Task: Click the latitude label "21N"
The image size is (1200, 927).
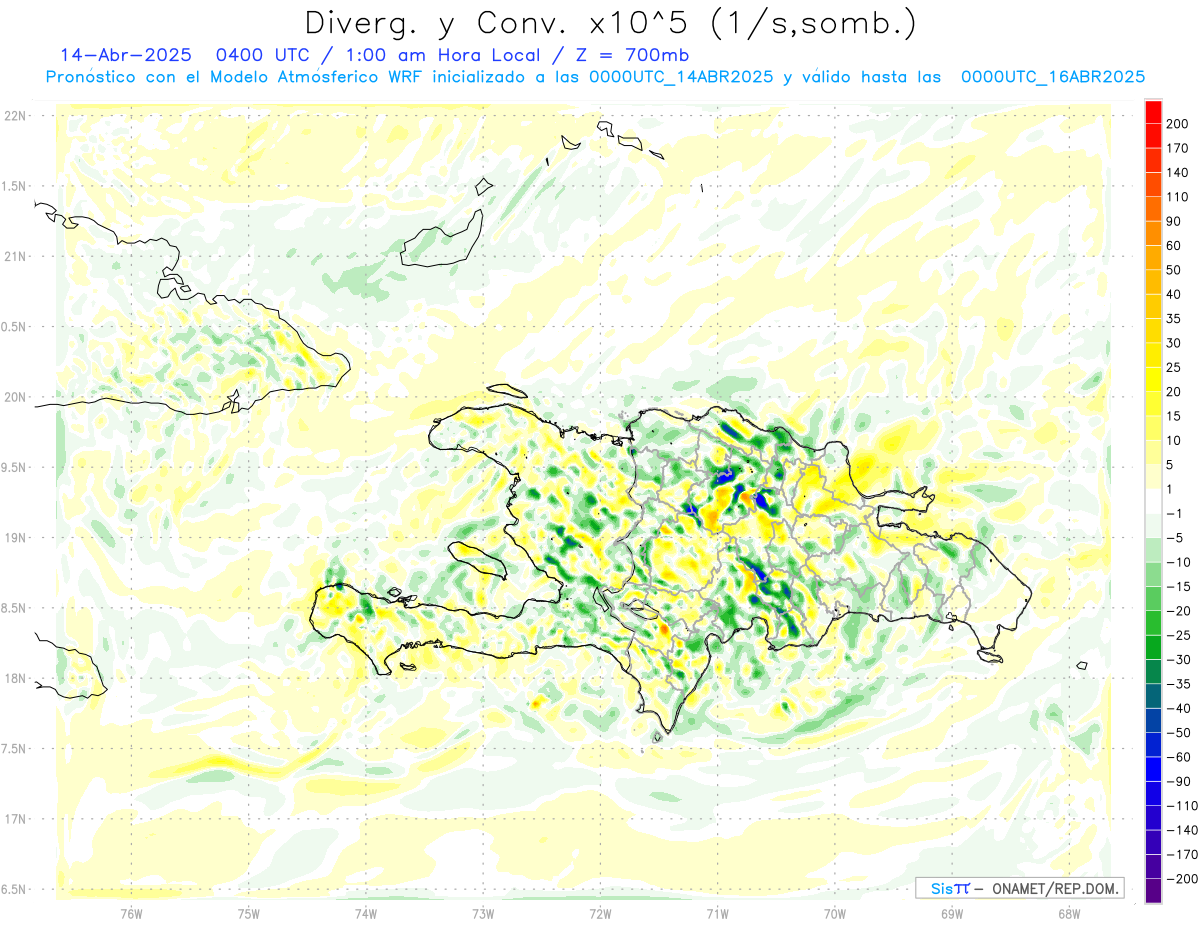Action: [x=14, y=256]
